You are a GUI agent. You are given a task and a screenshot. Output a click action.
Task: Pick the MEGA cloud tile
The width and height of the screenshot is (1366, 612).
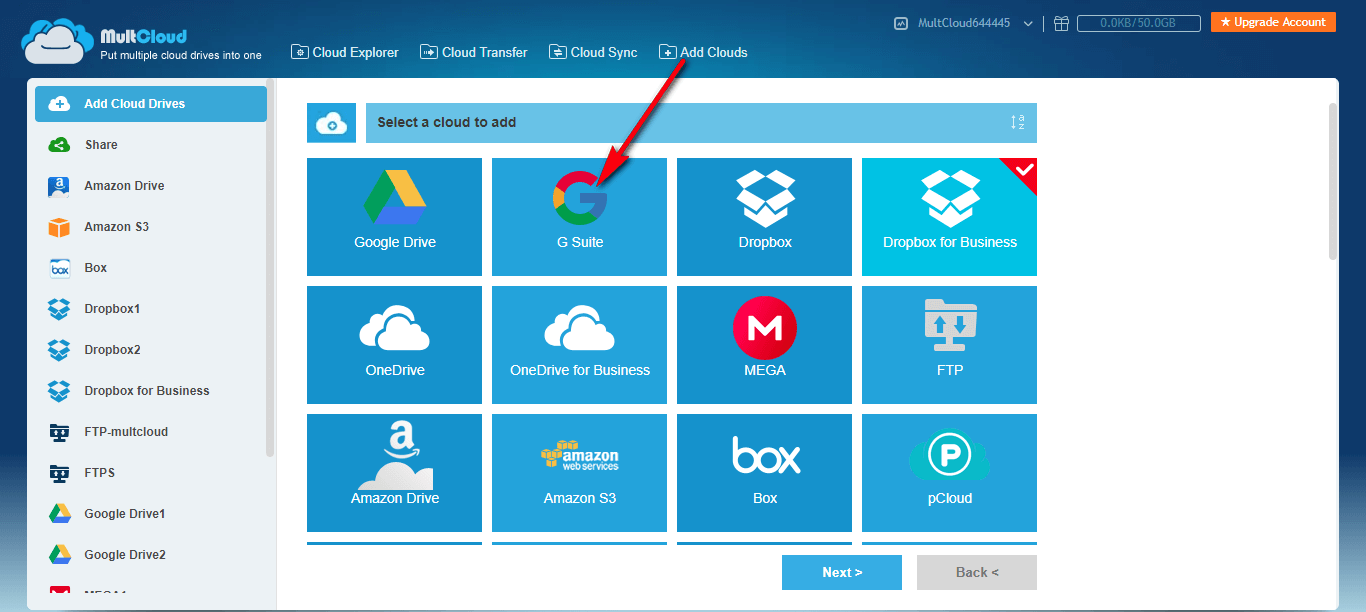point(764,344)
